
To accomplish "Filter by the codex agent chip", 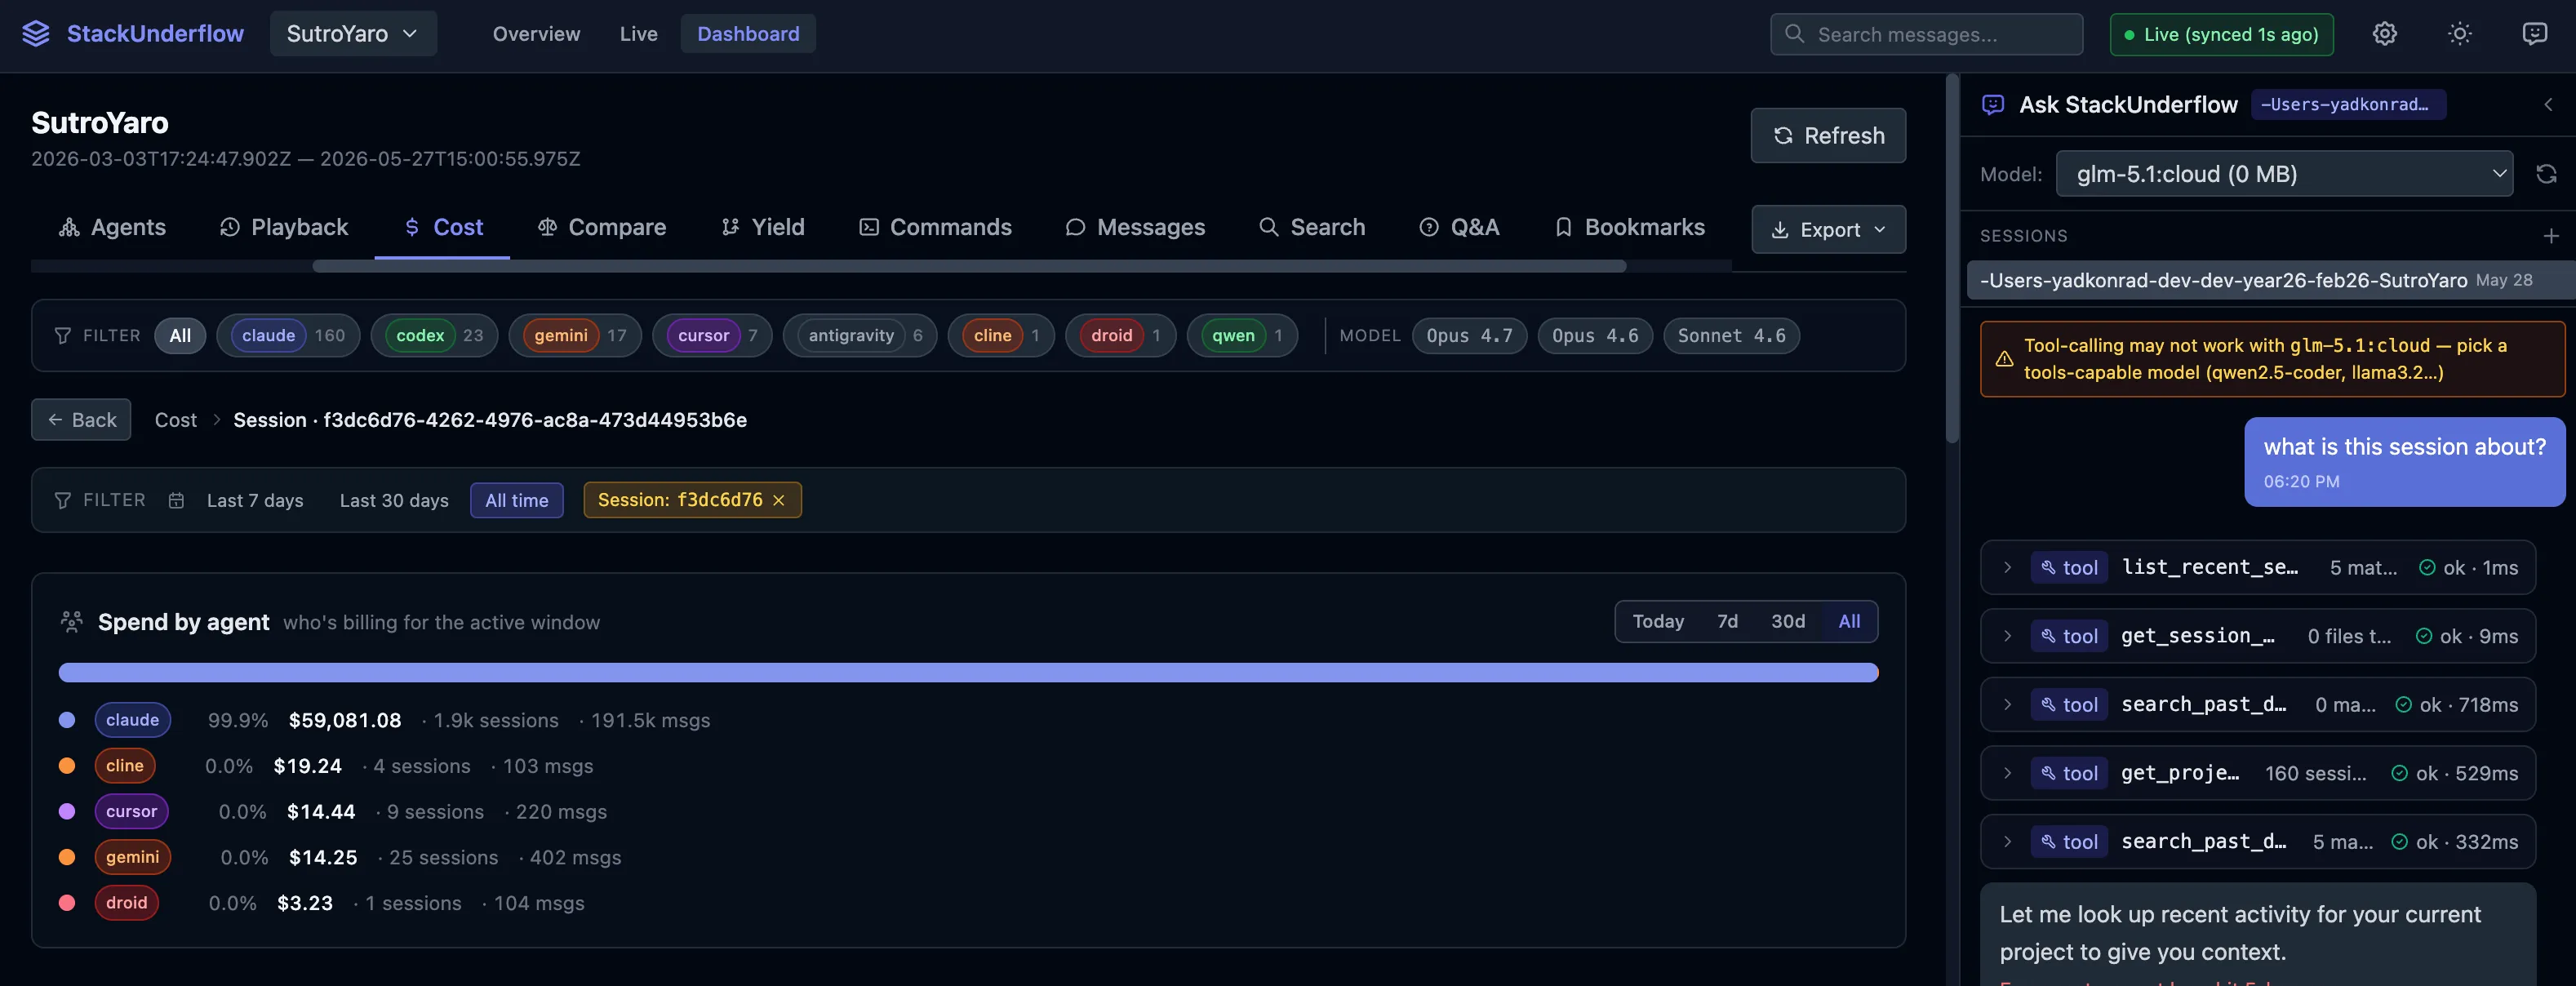I will point(434,336).
